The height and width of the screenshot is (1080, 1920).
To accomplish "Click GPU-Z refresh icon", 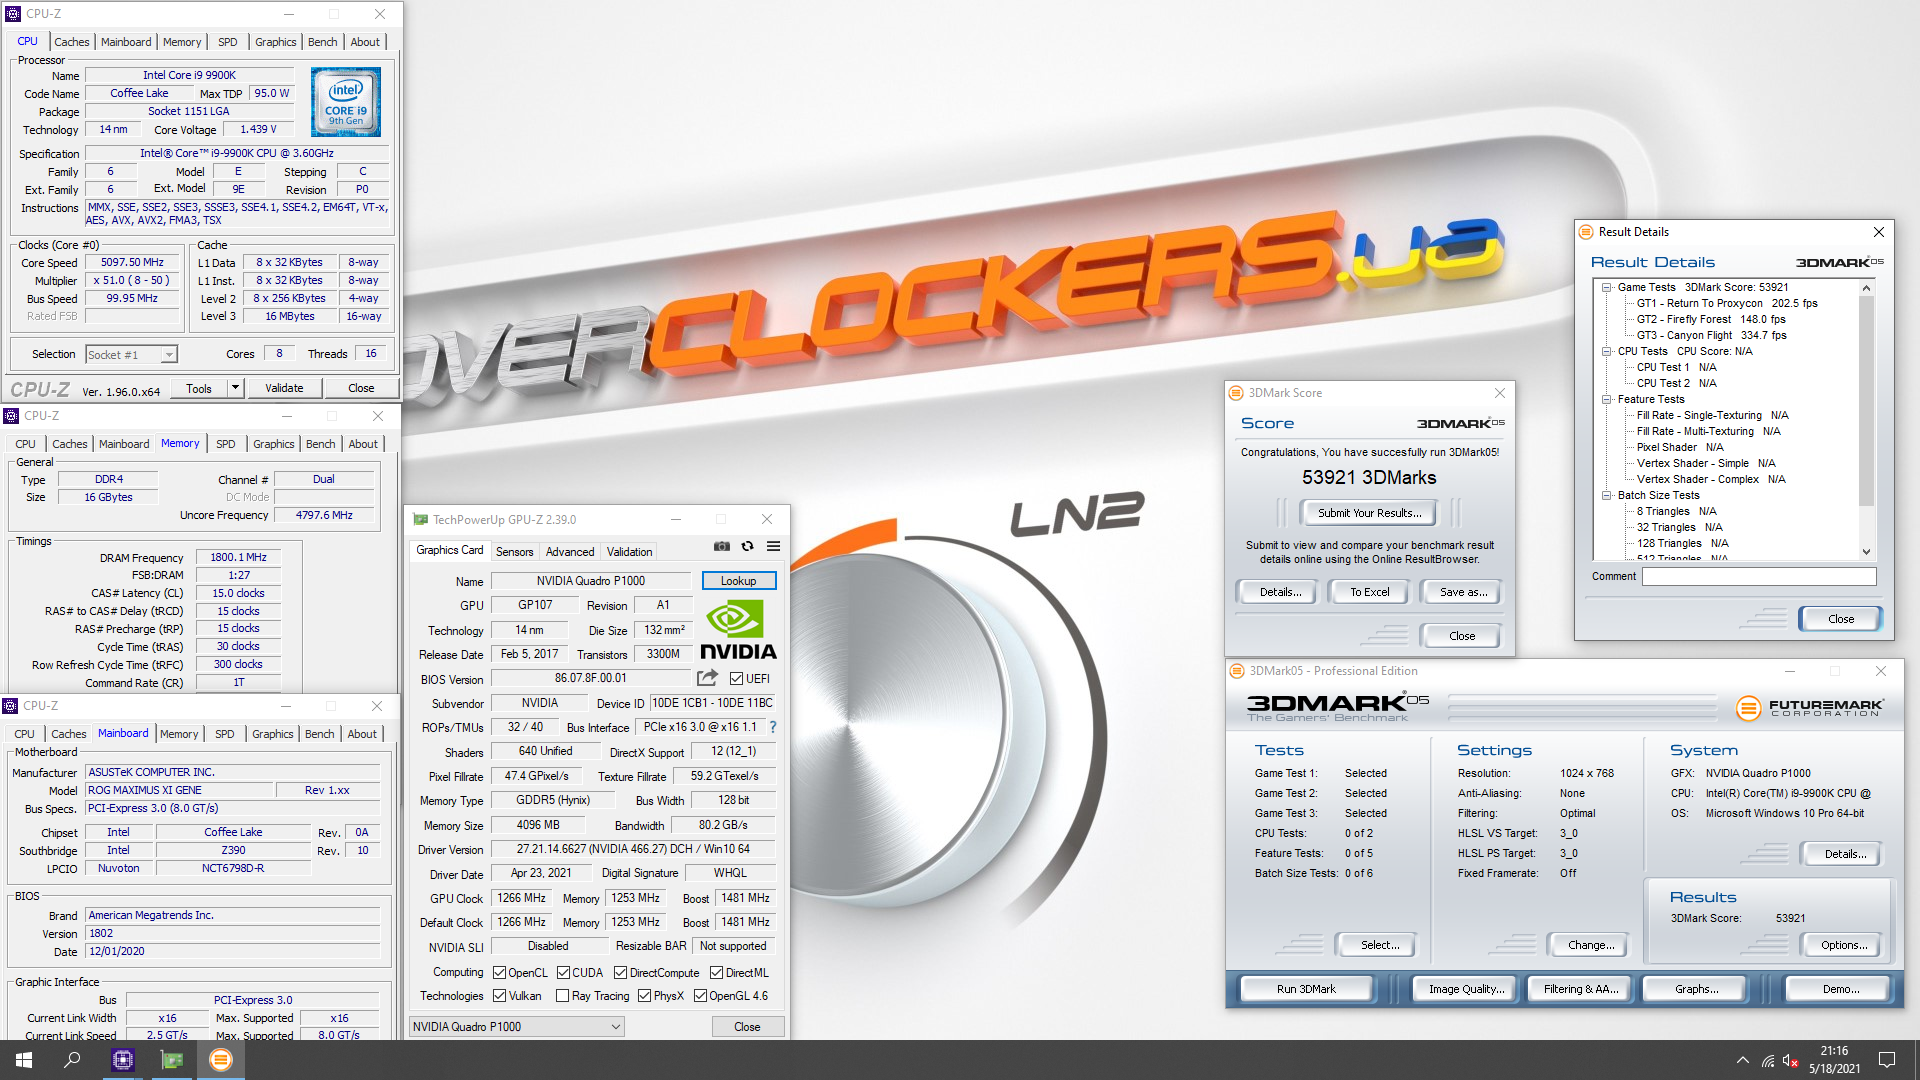I will (747, 546).
